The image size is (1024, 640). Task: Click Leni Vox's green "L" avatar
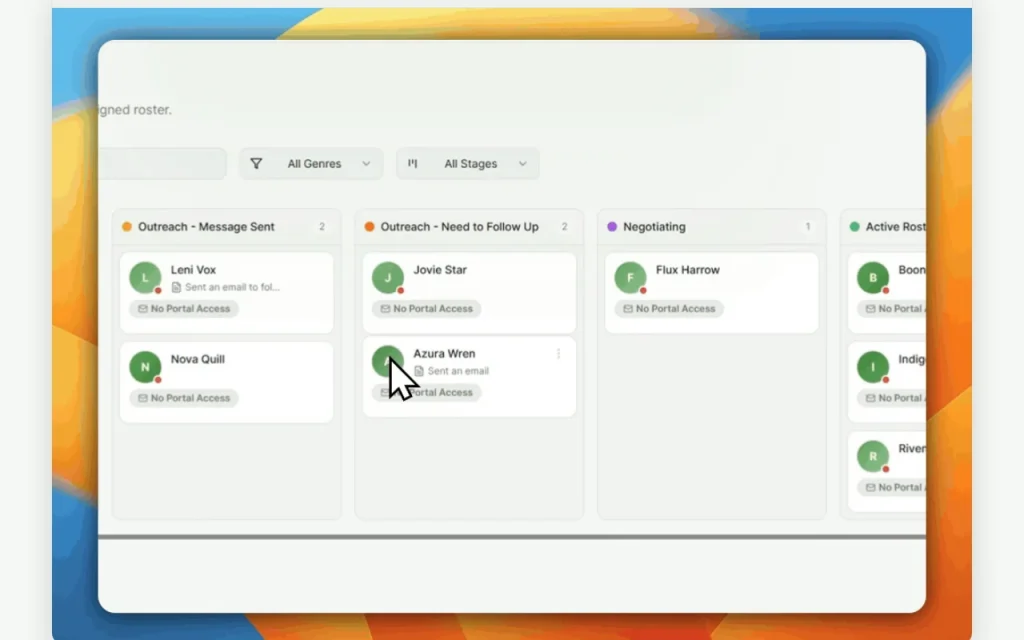pos(145,278)
